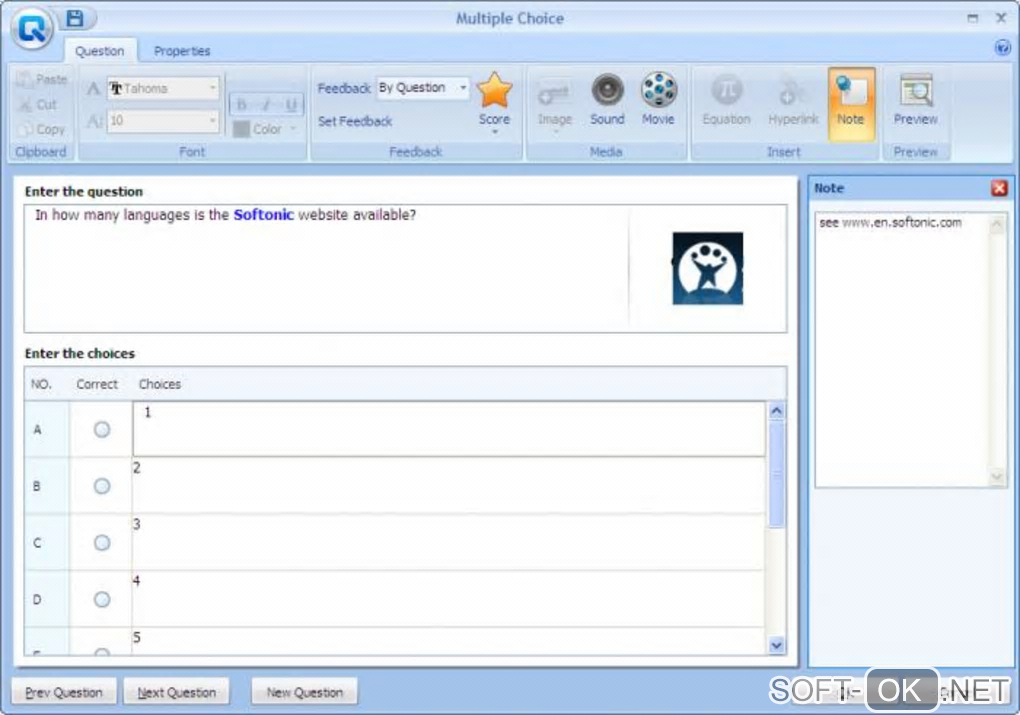
Task: Toggle Underline formatting button
Action: point(290,104)
